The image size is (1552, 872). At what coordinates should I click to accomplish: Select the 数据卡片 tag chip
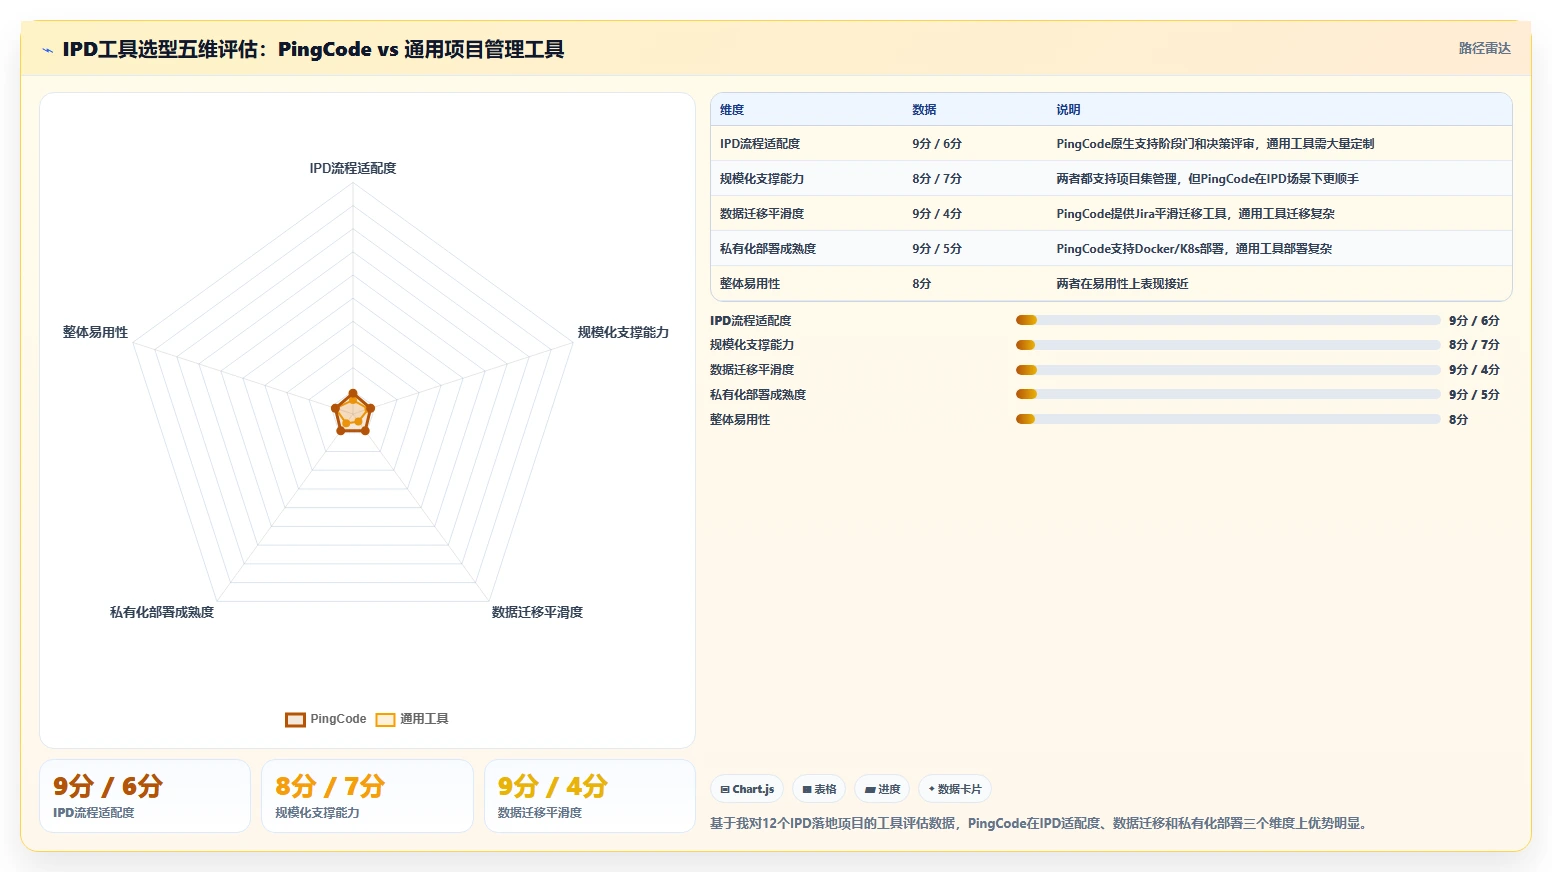955,789
